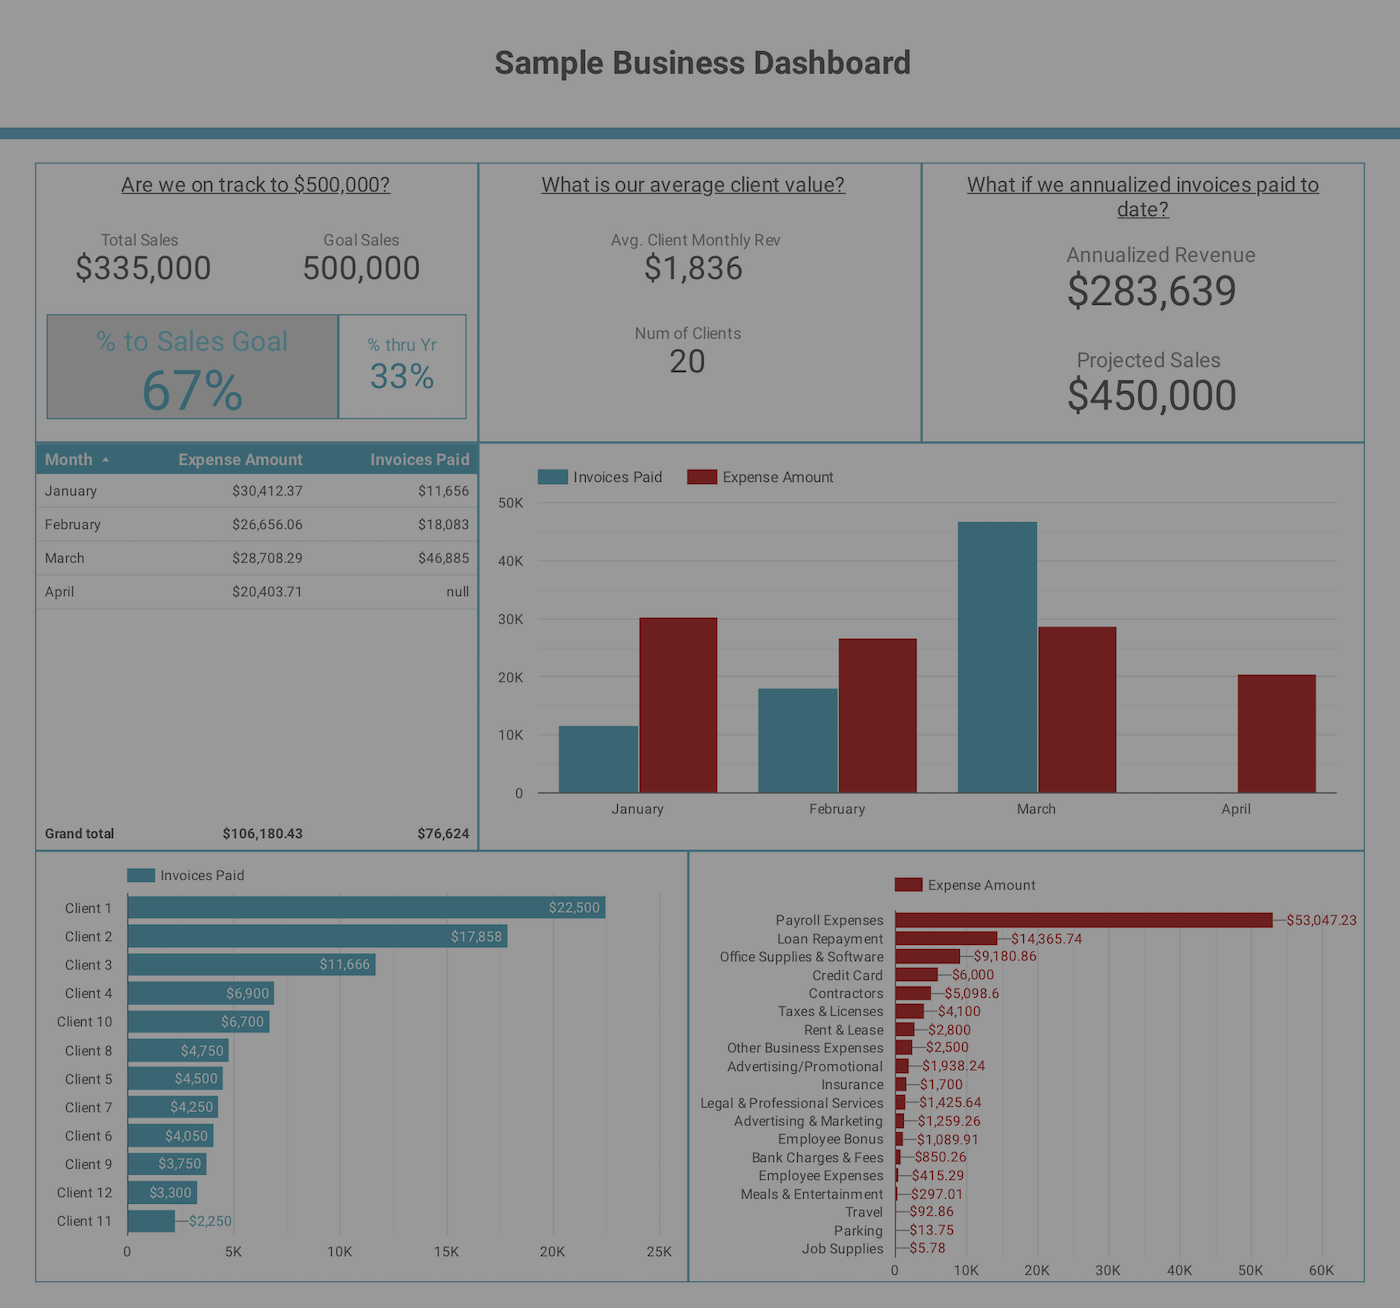Click the Projected Sales $450,000 value
Image resolution: width=1400 pixels, height=1308 pixels.
pyautogui.click(x=1151, y=395)
